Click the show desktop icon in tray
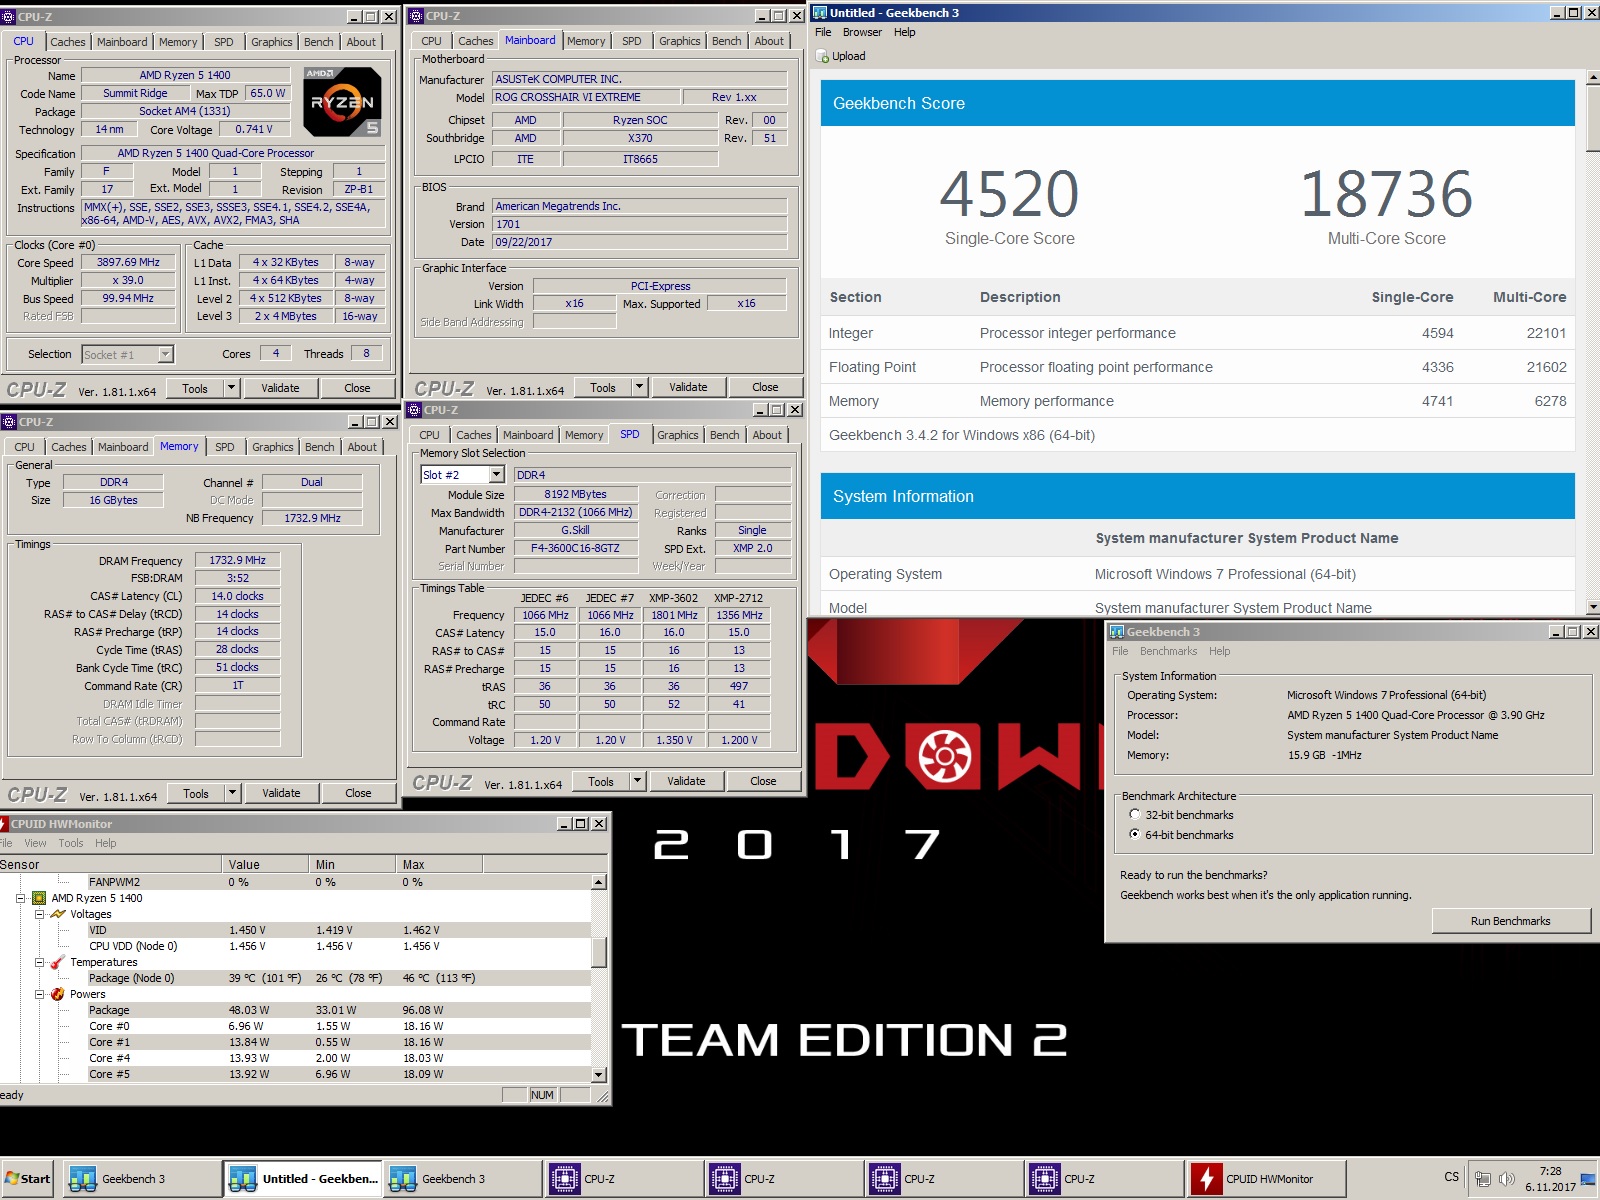This screenshot has height=1200, width=1600. click(x=1588, y=1179)
